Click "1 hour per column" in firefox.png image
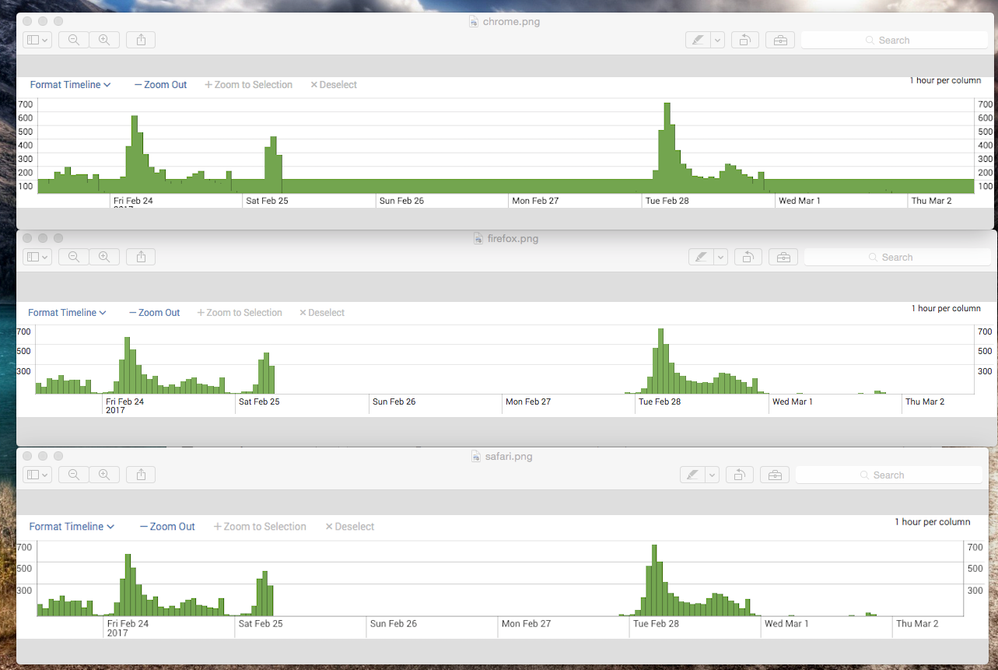998x670 pixels. [x=946, y=308]
